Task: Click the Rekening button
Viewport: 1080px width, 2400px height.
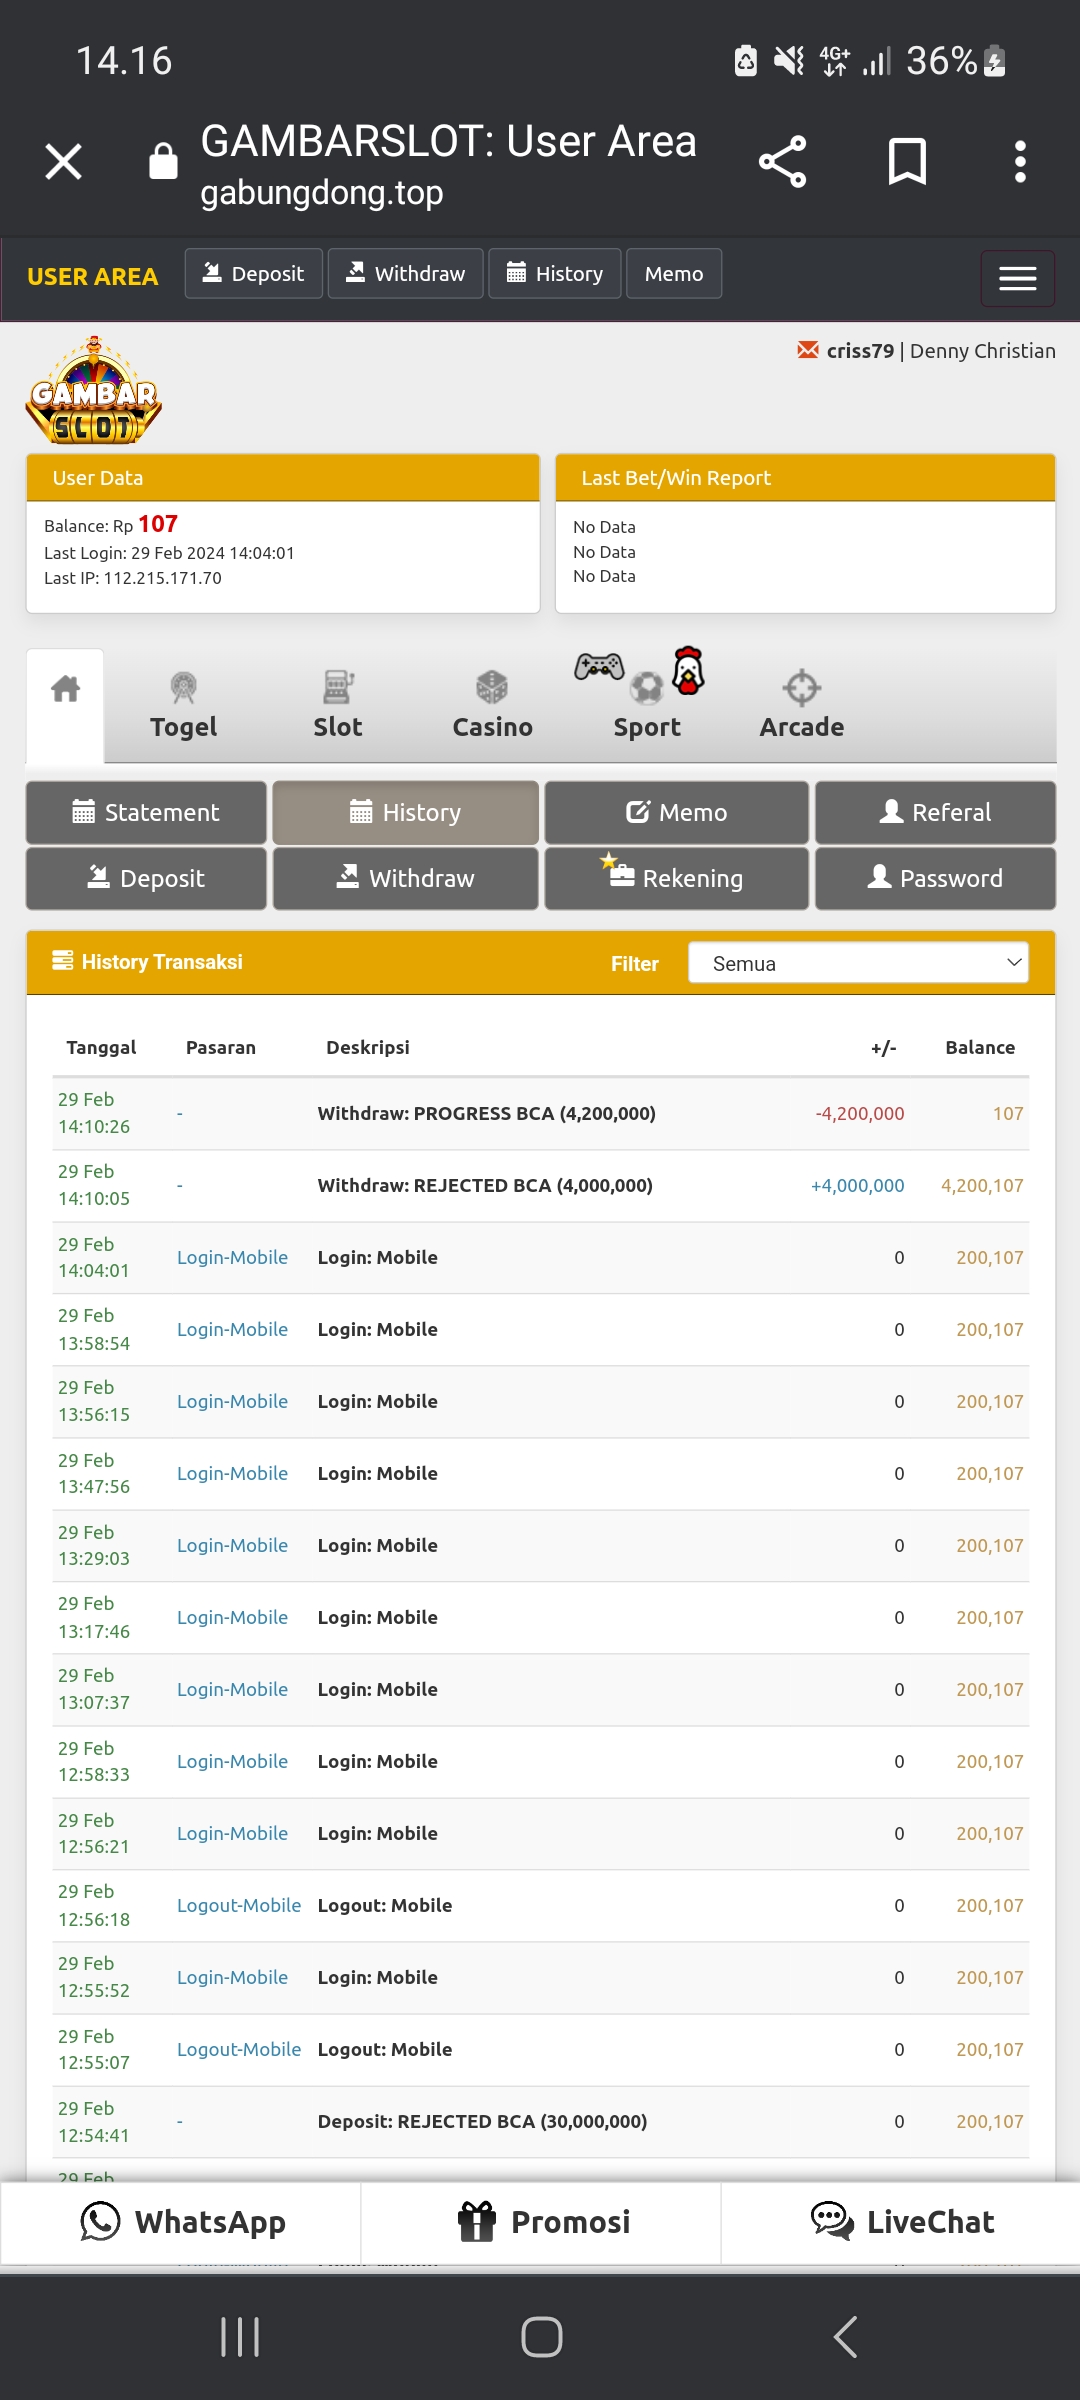Action: pyautogui.click(x=676, y=878)
